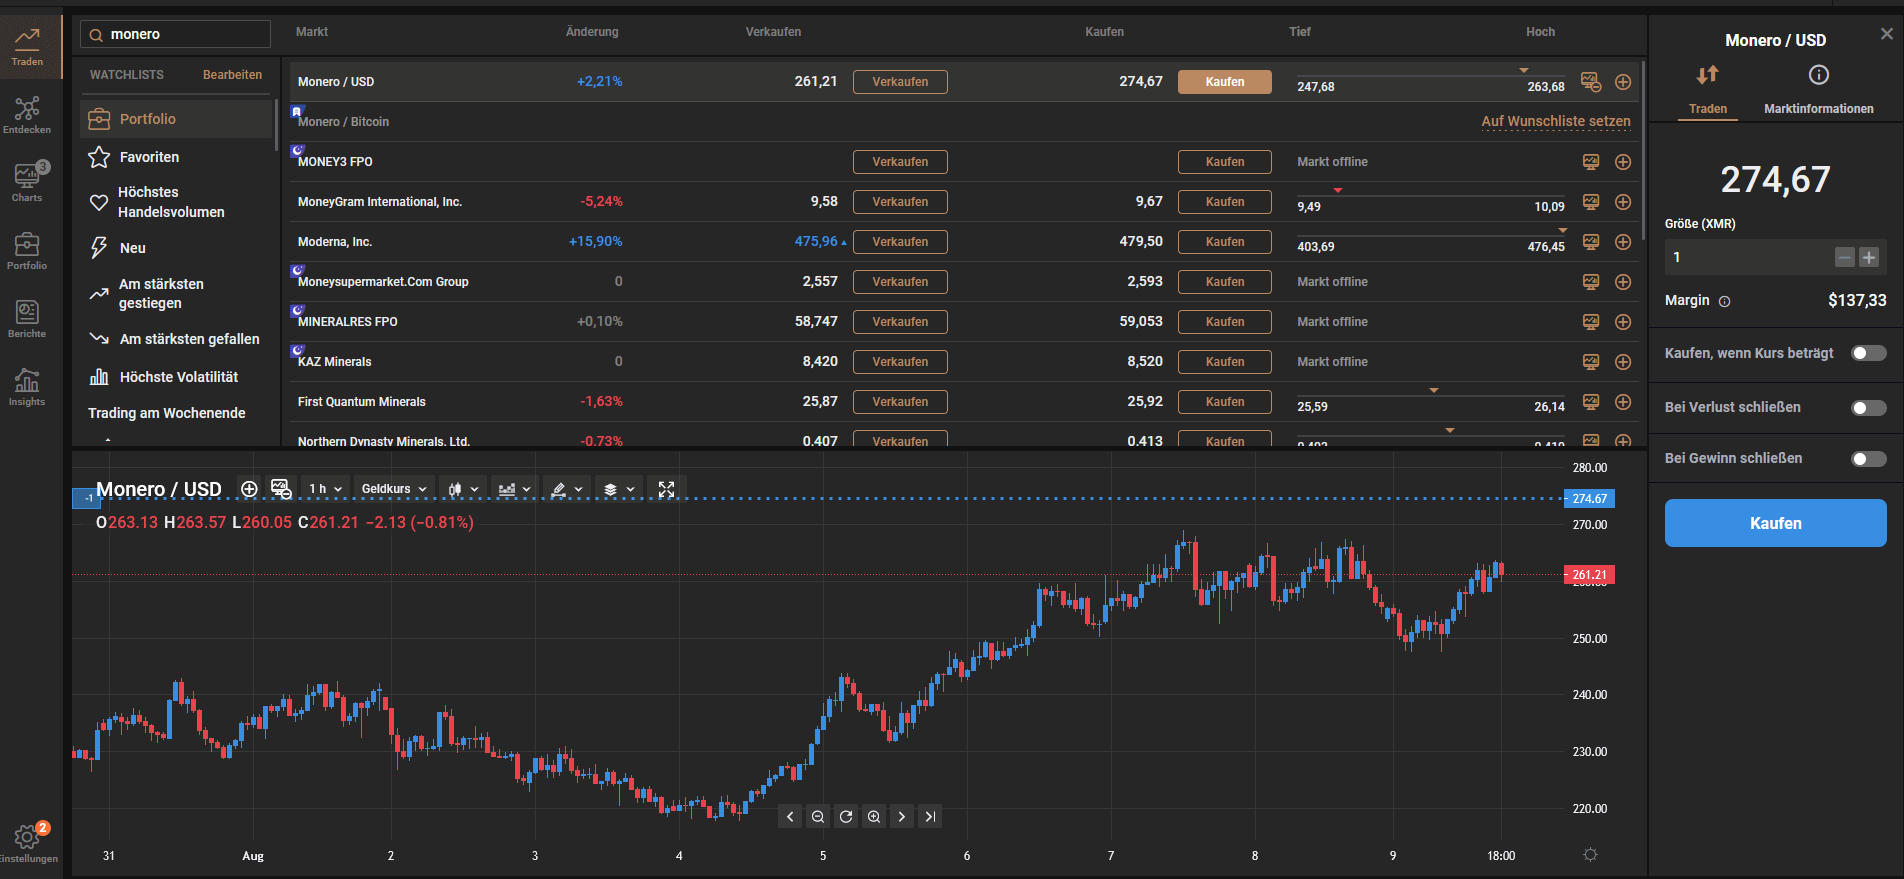Zoom out on the chart
Viewport: 1904px width, 879px height.
818,817
